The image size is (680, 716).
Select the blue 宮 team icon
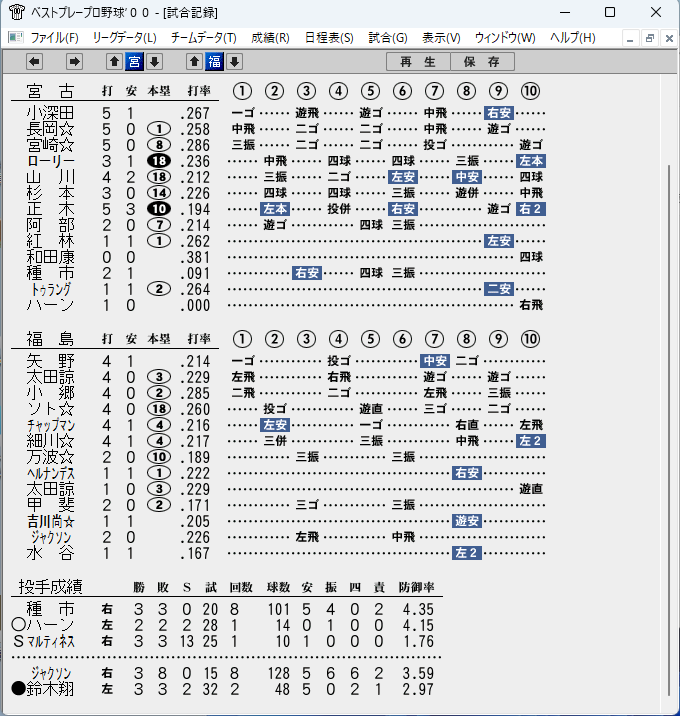tap(134, 61)
